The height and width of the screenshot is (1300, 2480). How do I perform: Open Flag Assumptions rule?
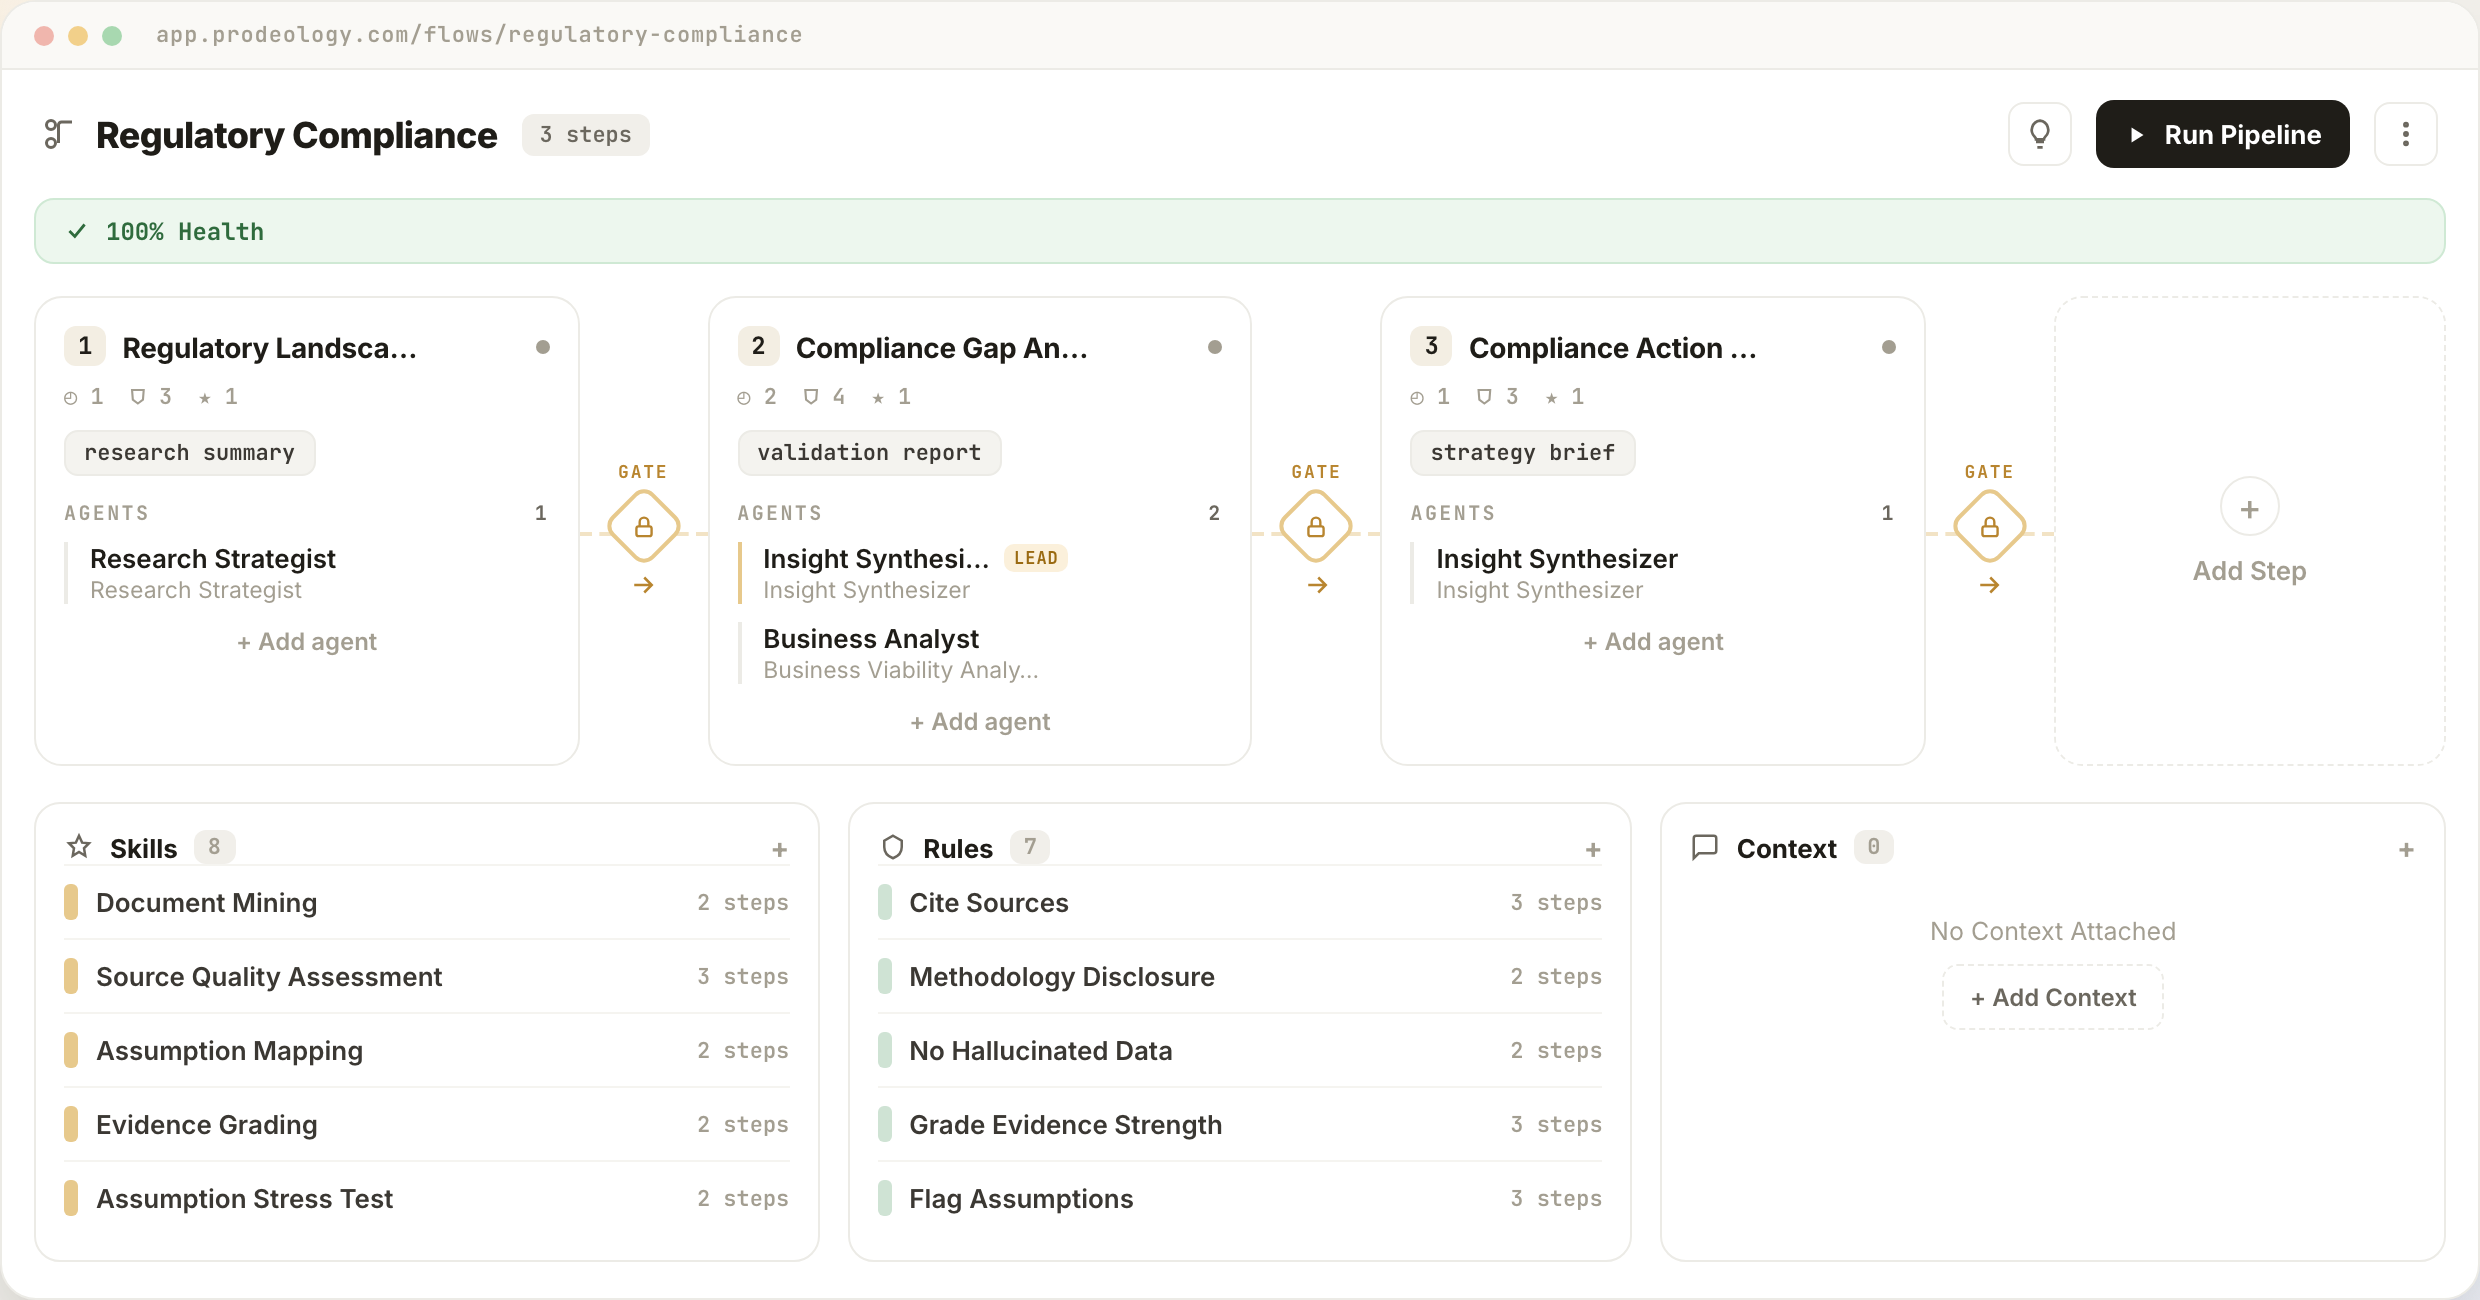click(1240, 1199)
